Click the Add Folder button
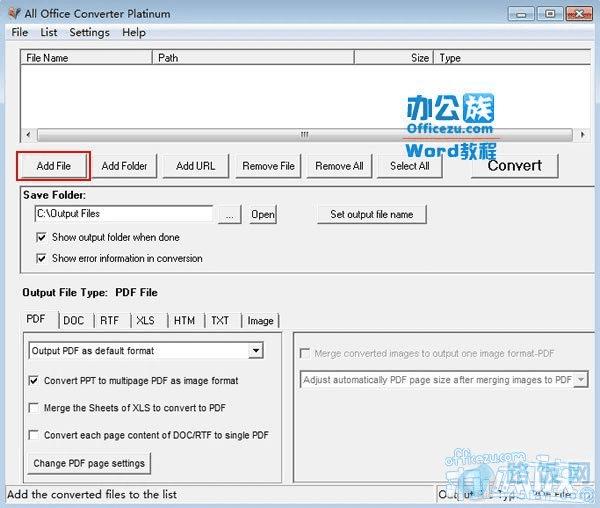This screenshot has height=508, width=600. tap(124, 166)
